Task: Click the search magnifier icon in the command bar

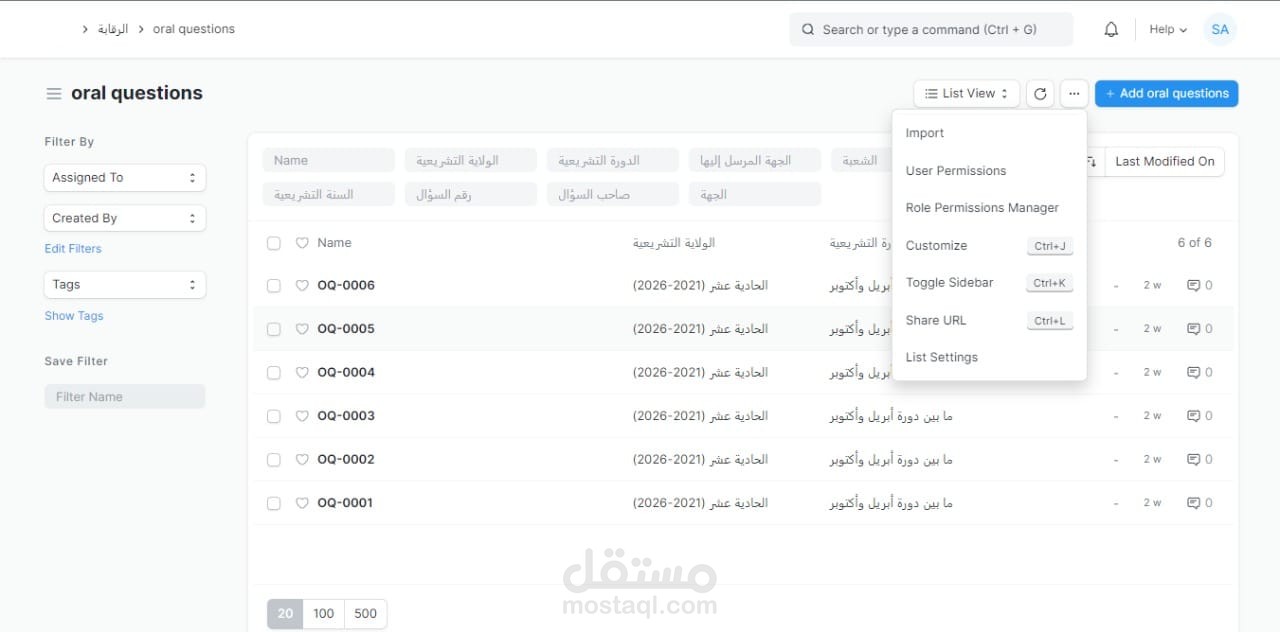Action: click(x=807, y=29)
